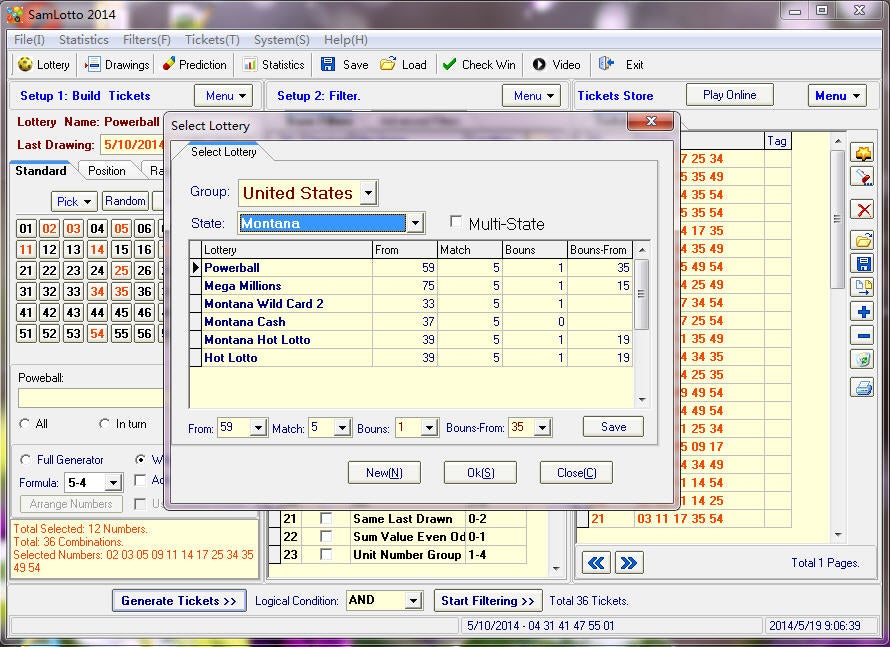This screenshot has height=647, width=890.
Task: Click the Random button
Action: (x=125, y=201)
